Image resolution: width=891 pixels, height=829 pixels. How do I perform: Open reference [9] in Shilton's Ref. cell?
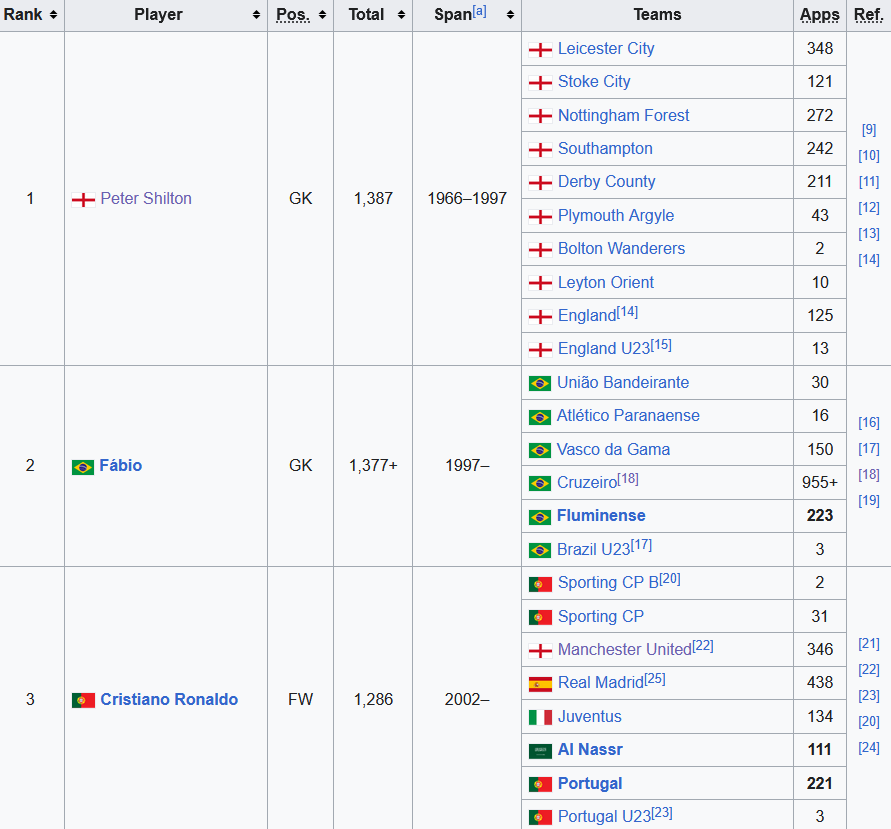[x=869, y=130]
